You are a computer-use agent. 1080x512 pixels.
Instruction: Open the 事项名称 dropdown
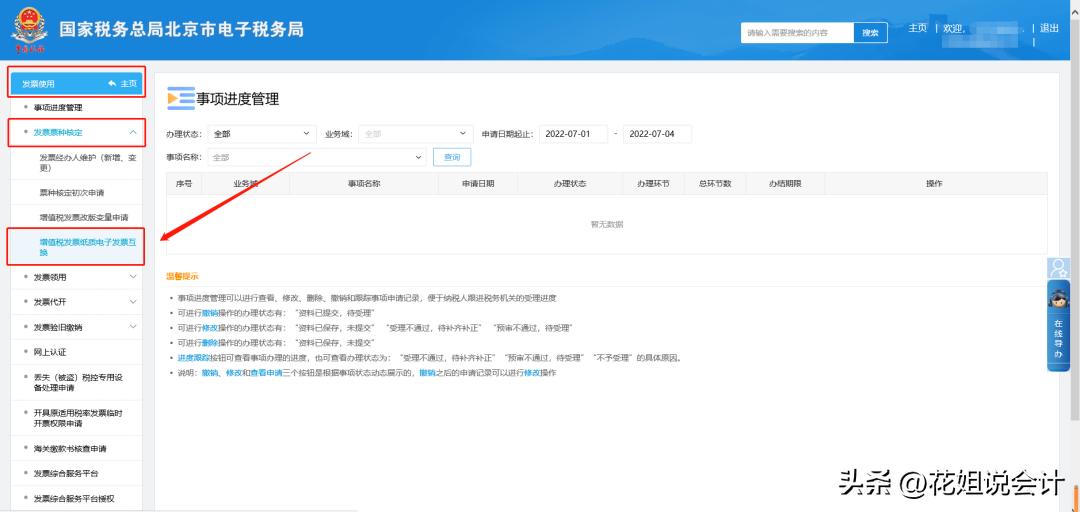317,157
